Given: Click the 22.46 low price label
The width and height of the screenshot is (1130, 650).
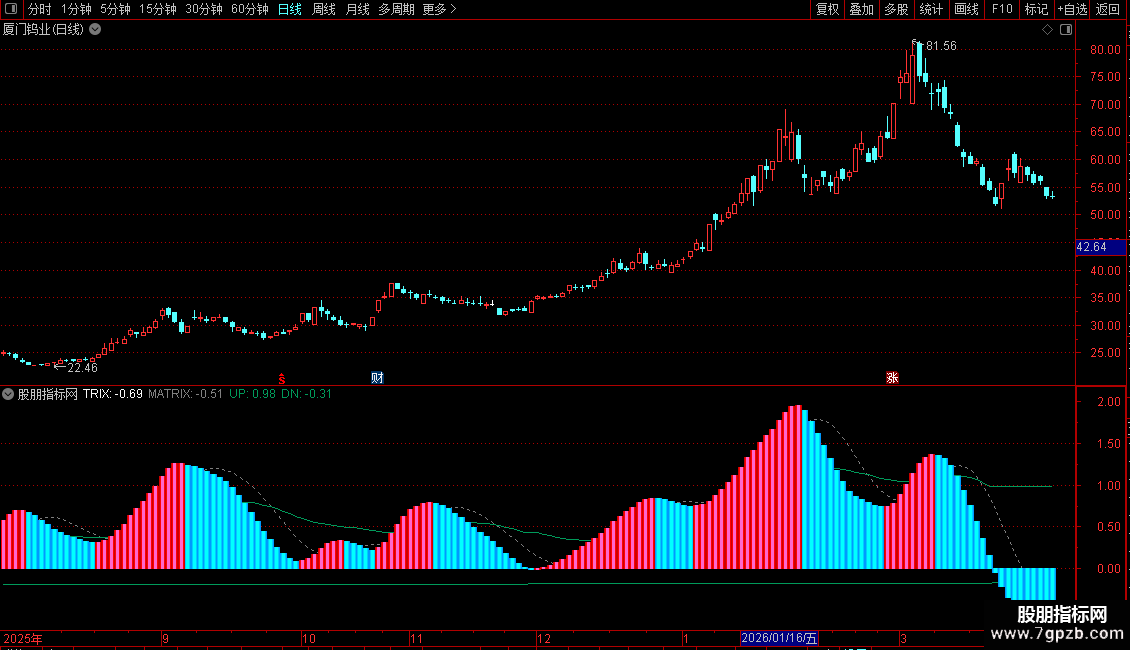Looking at the screenshot, I should click(82, 368).
